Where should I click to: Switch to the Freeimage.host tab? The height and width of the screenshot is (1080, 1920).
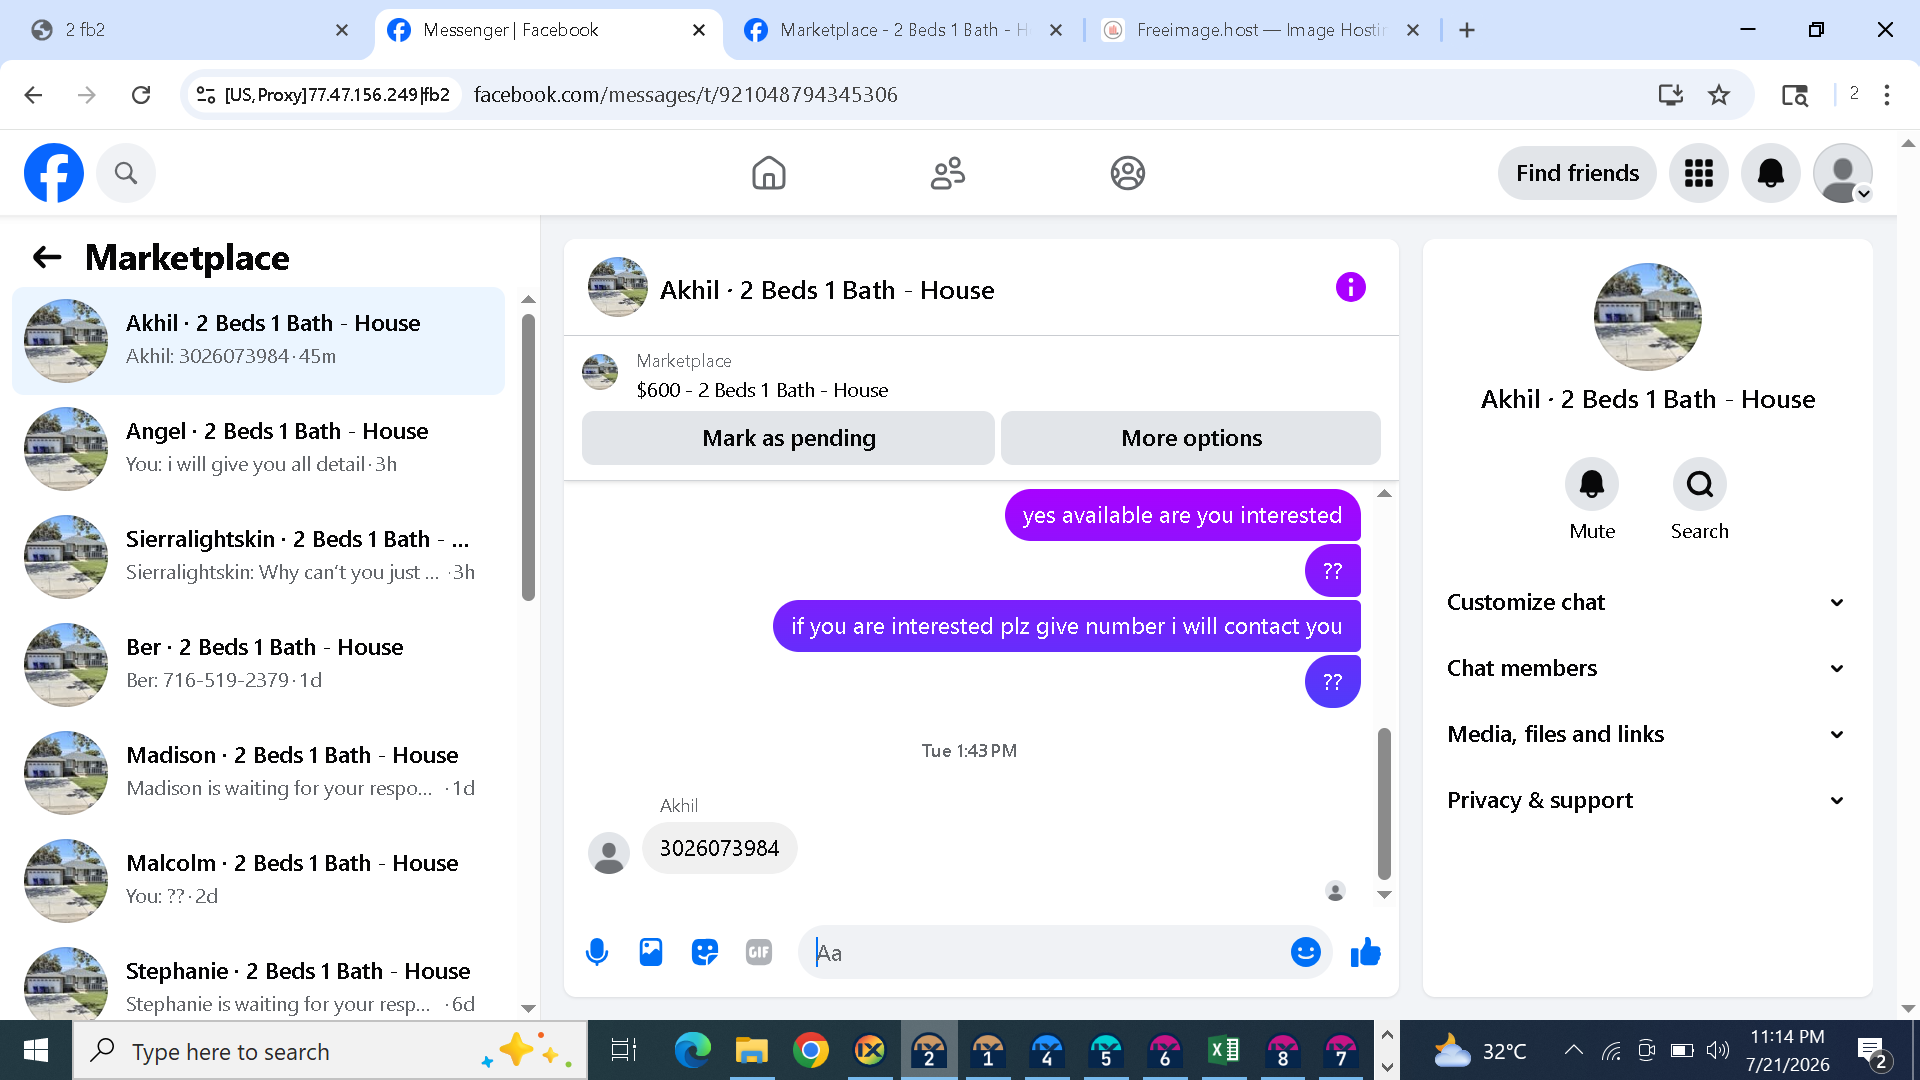[x=1262, y=30]
